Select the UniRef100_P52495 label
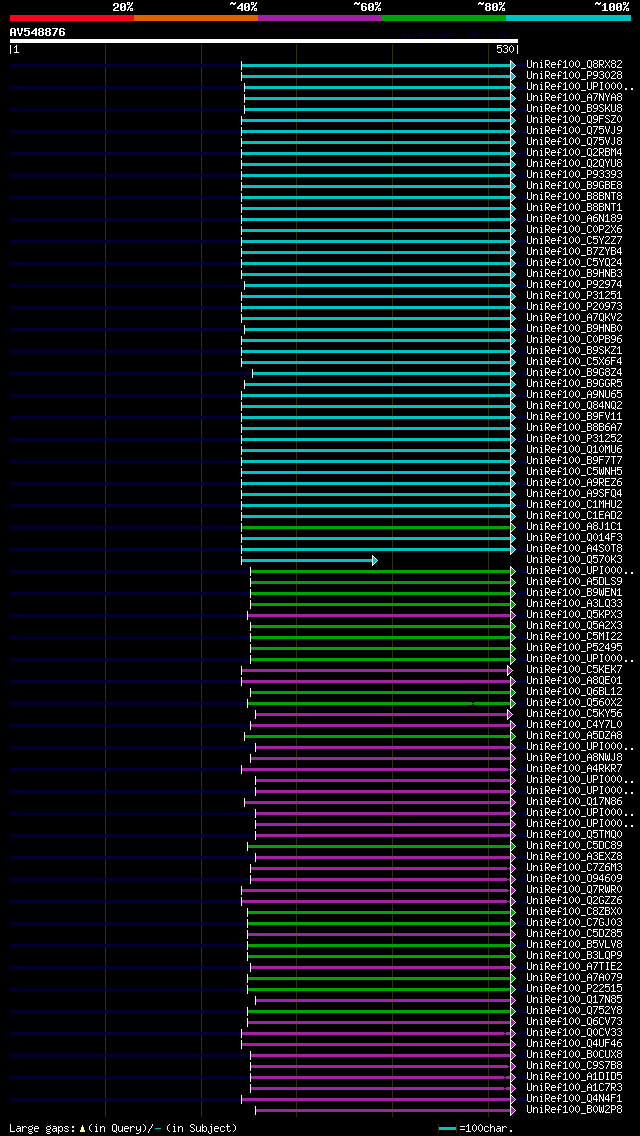The image size is (640, 1136). click(x=574, y=648)
